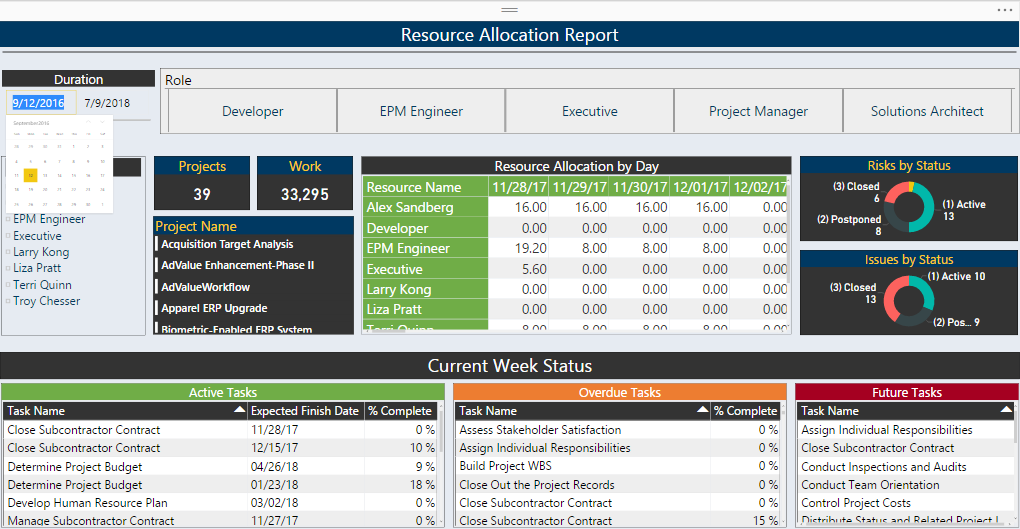Click the end date field 7/9/2018
Viewport: 1020px width, 529px height.
(x=107, y=103)
